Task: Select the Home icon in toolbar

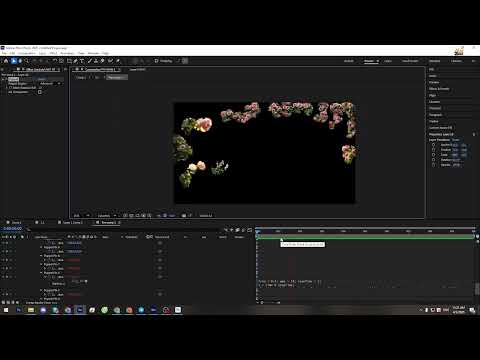Action: coord(6,61)
